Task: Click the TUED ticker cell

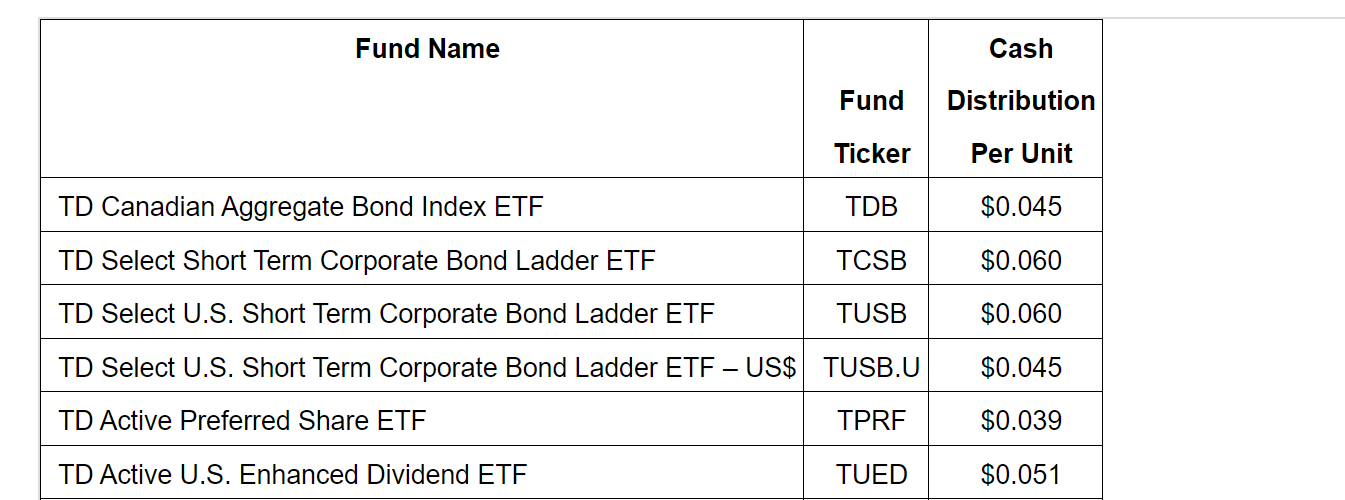Action: point(871,474)
